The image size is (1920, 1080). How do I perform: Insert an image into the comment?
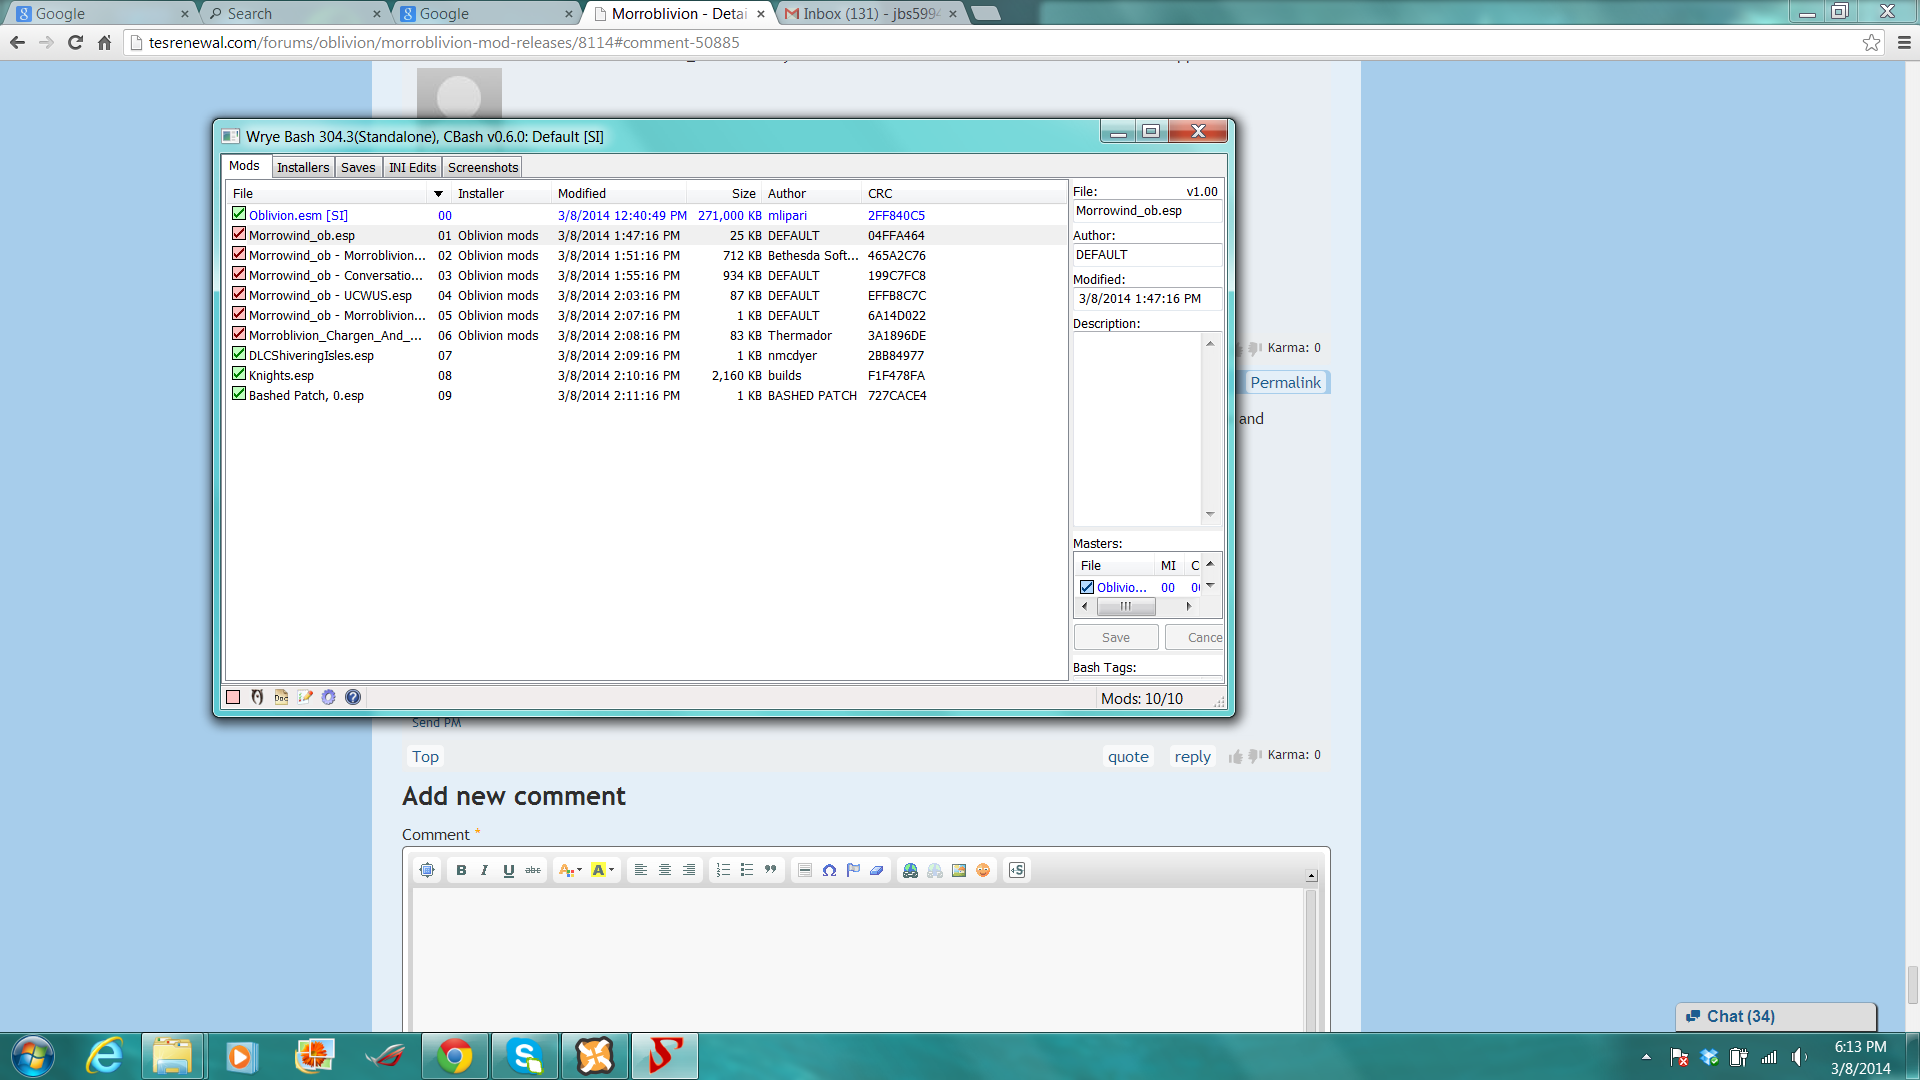point(959,870)
